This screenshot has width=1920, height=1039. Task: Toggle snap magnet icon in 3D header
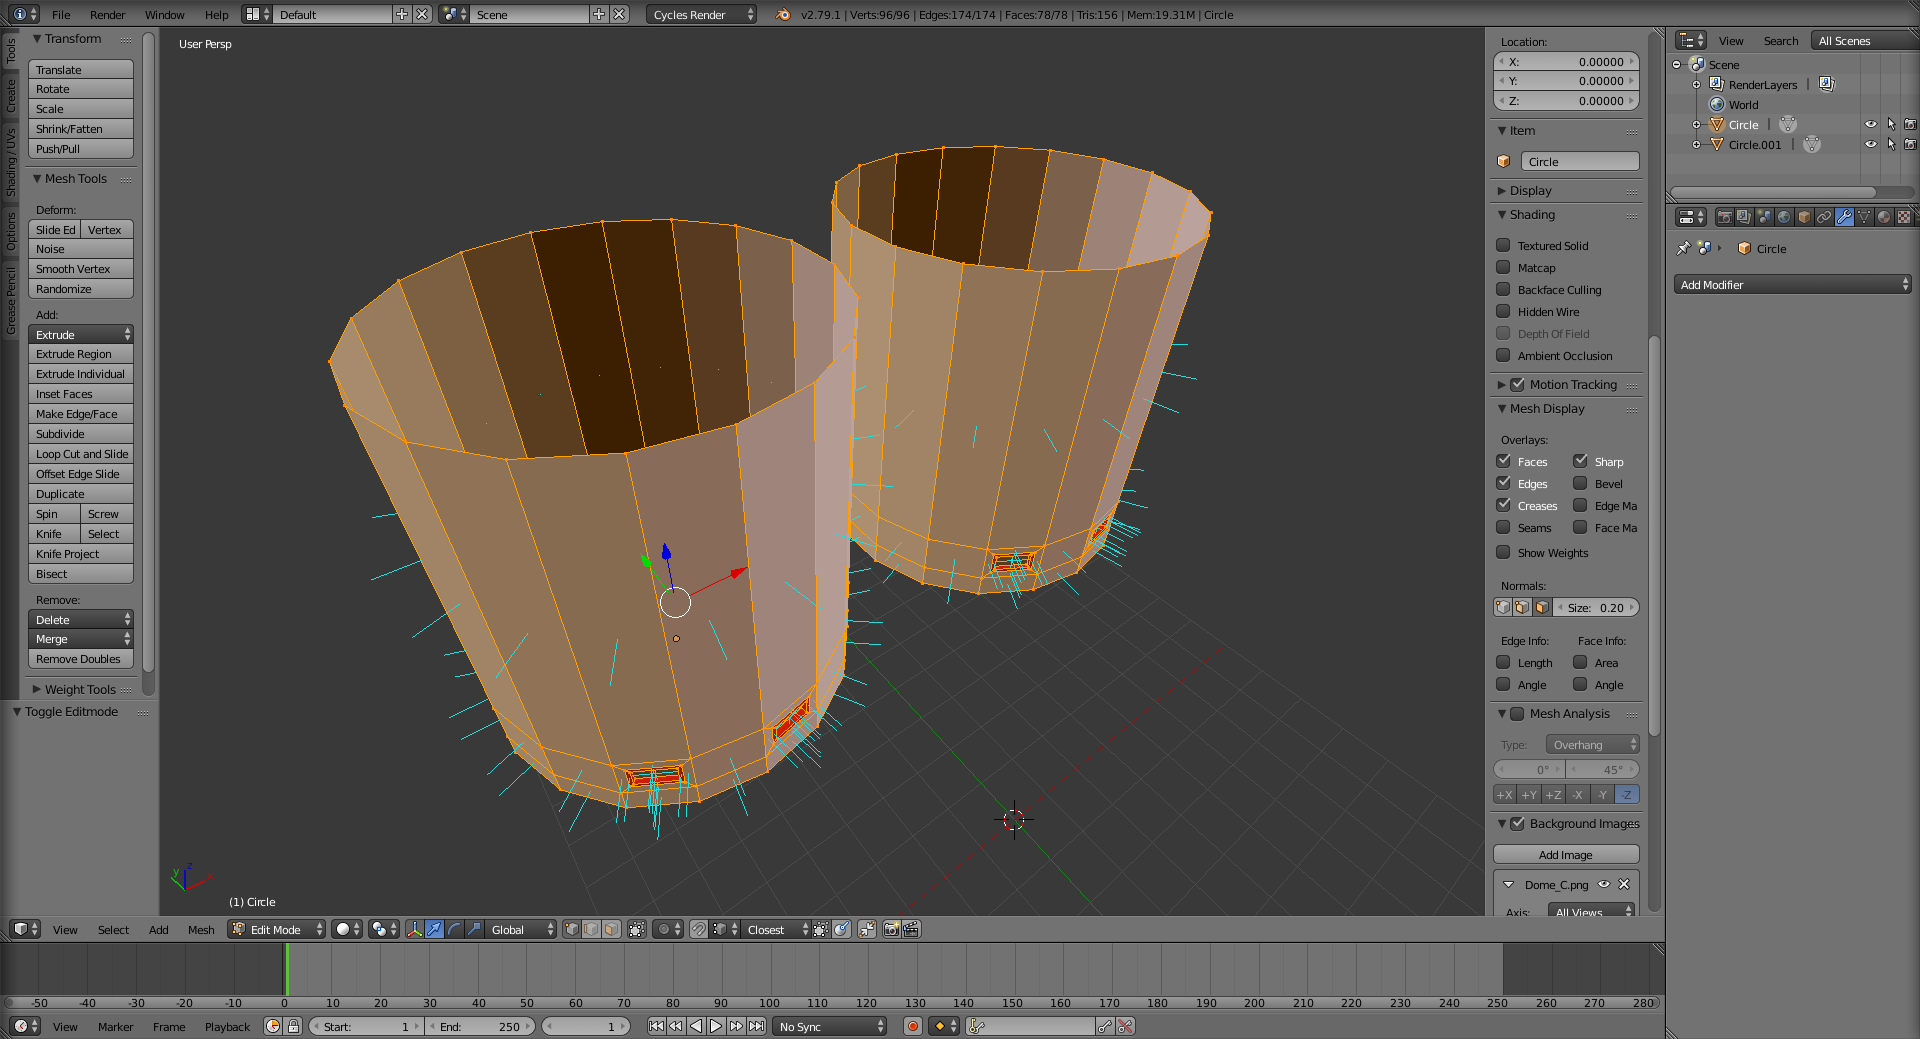[699, 929]
